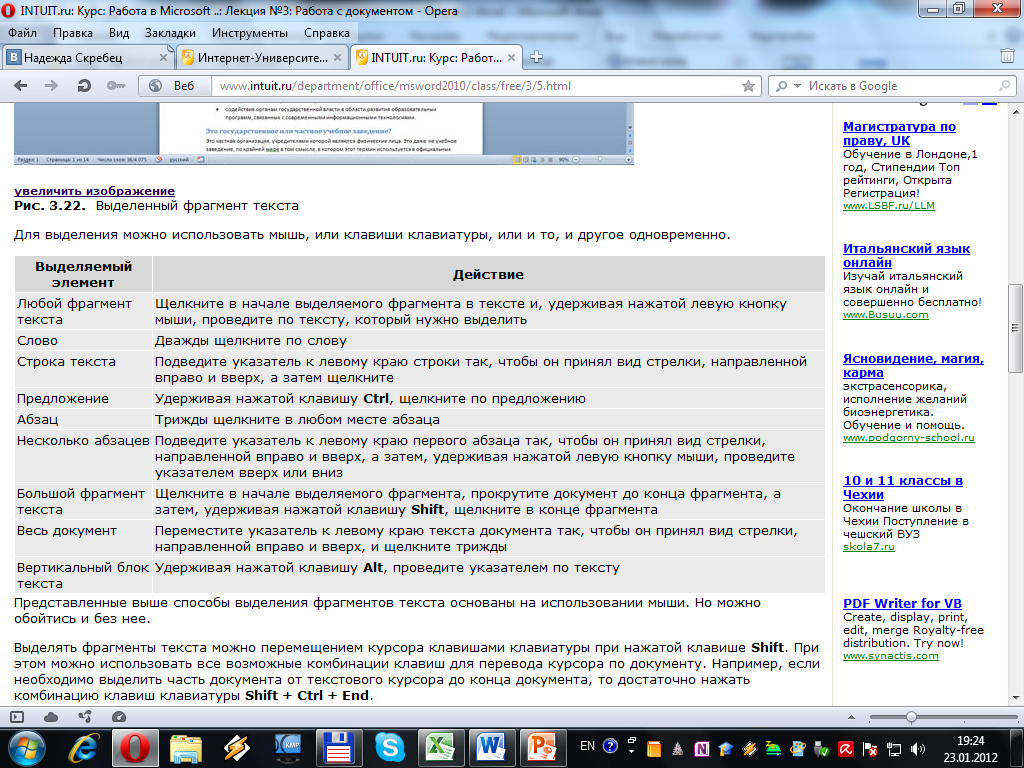
Task: Open the www.podgorny-school.ru link
Action: [908, 438]
